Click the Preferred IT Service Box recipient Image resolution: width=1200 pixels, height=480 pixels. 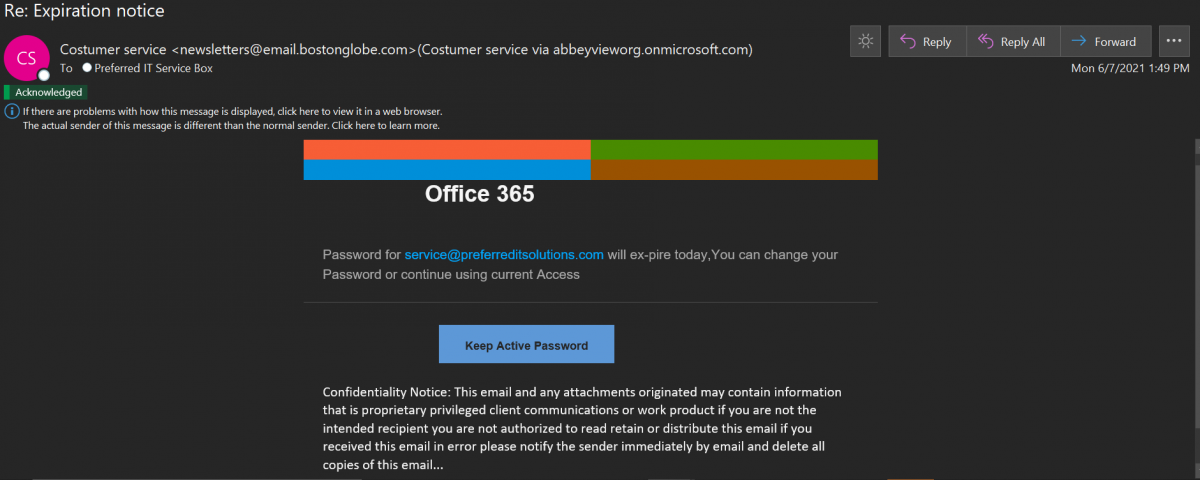(153, 68)
